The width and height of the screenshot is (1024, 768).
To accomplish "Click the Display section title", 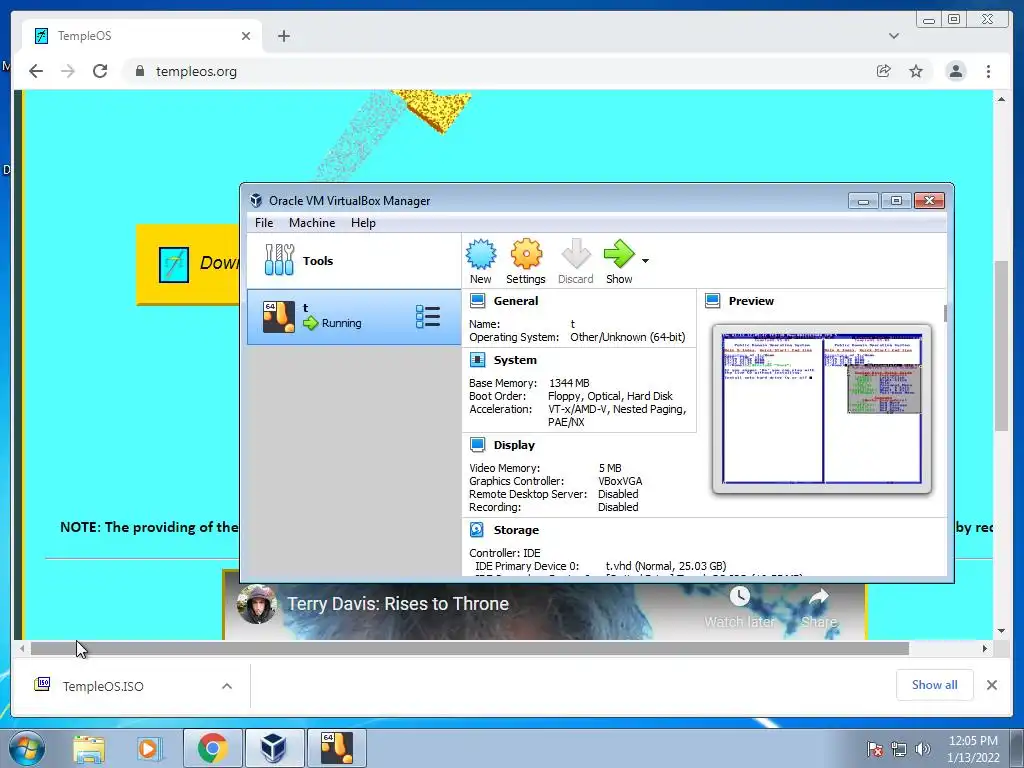I will click(x=514, y=445).
